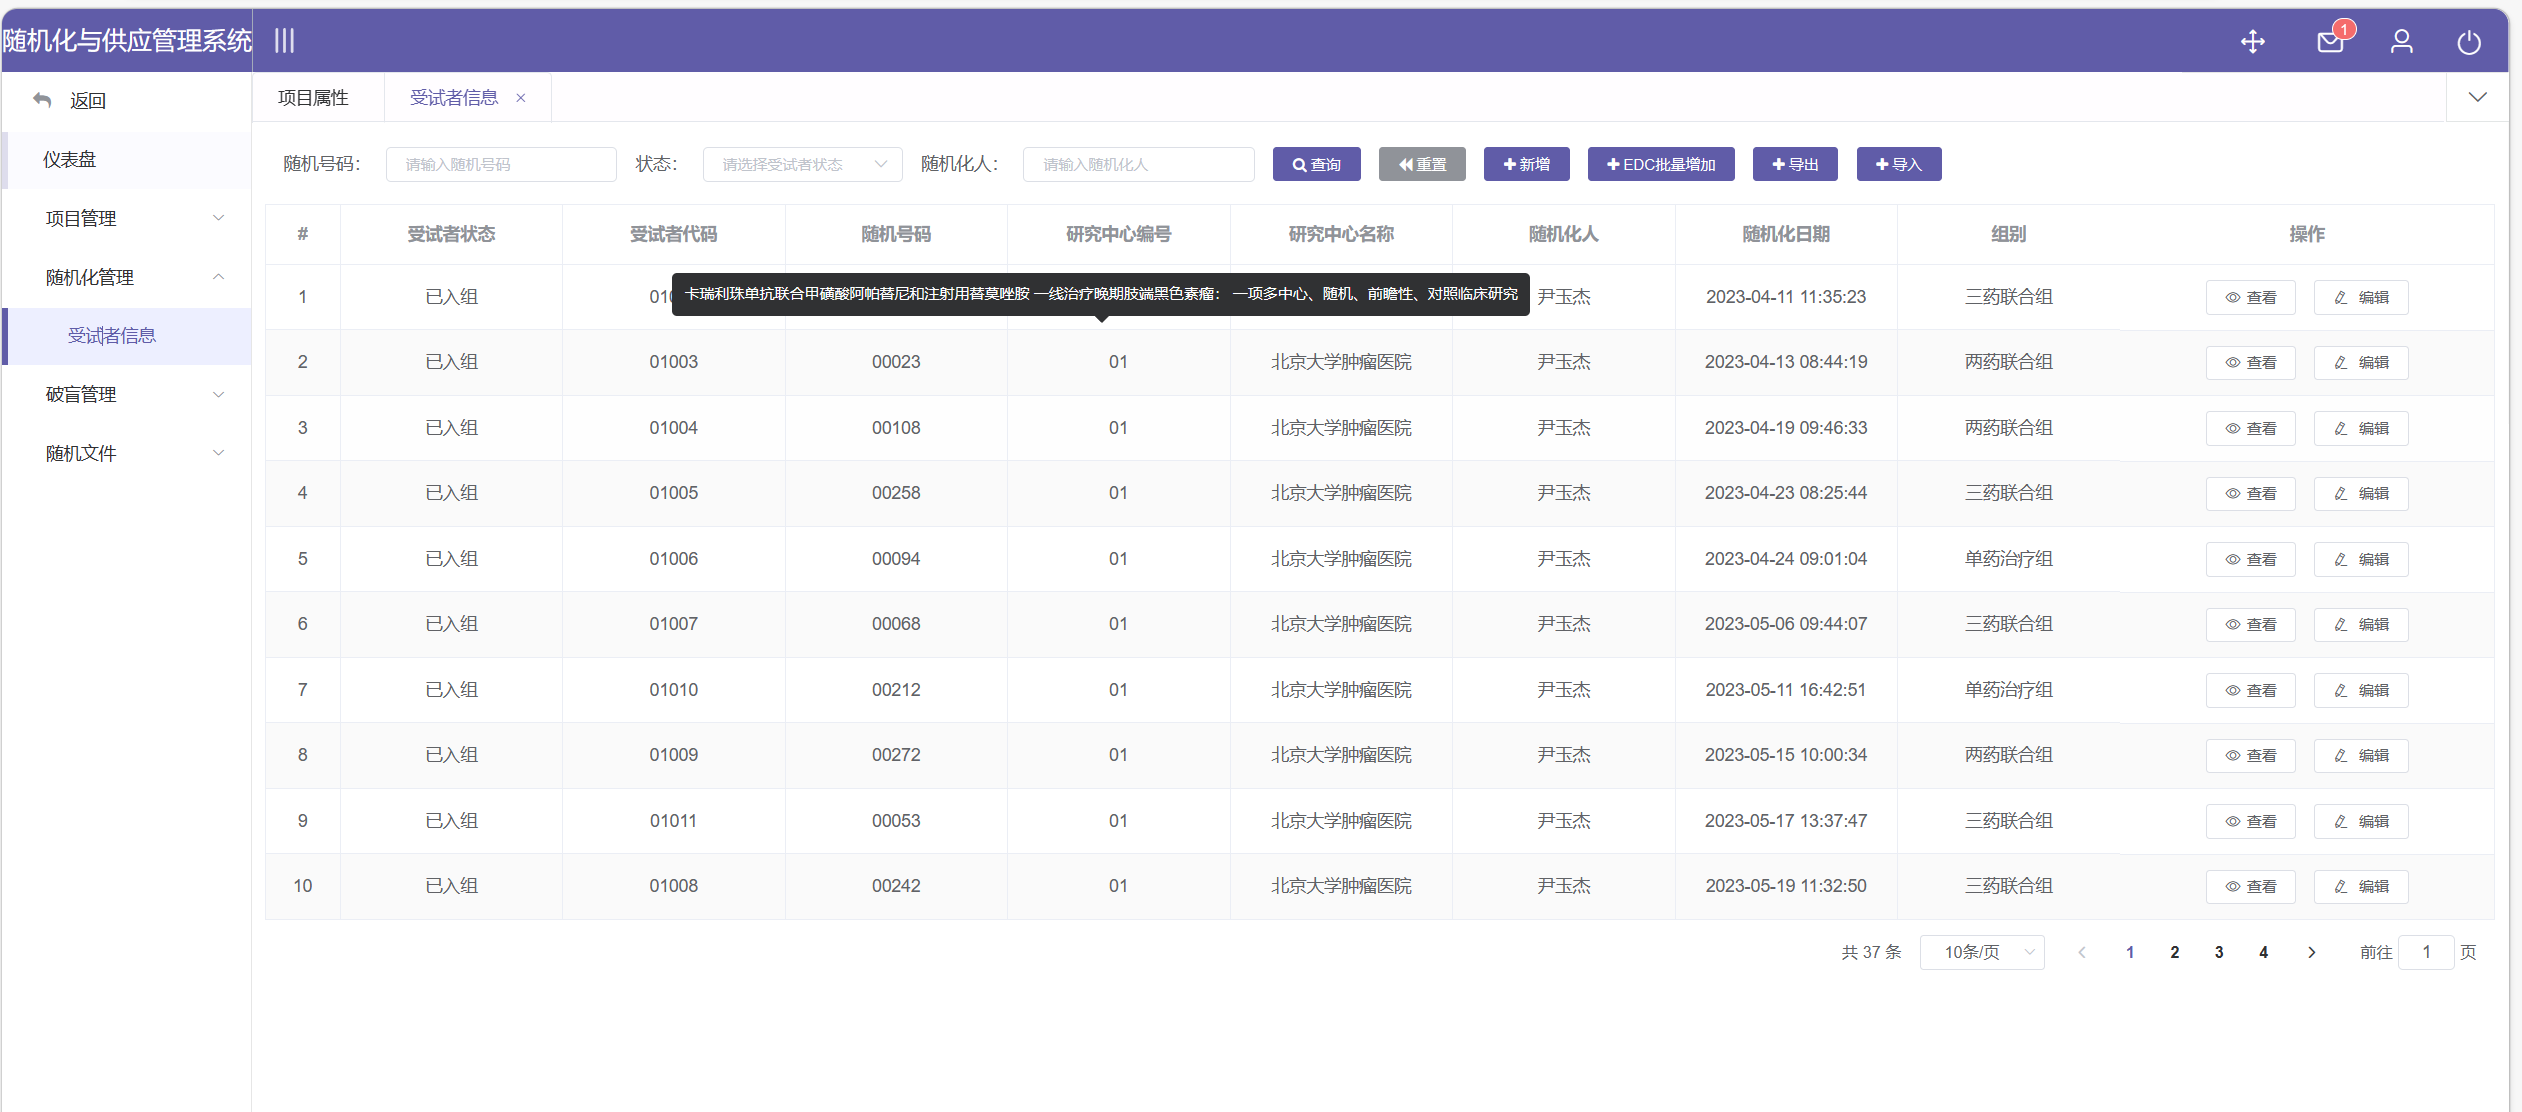Edit subject 01004
The image size is (2522, 1112).
(2361, 428)
